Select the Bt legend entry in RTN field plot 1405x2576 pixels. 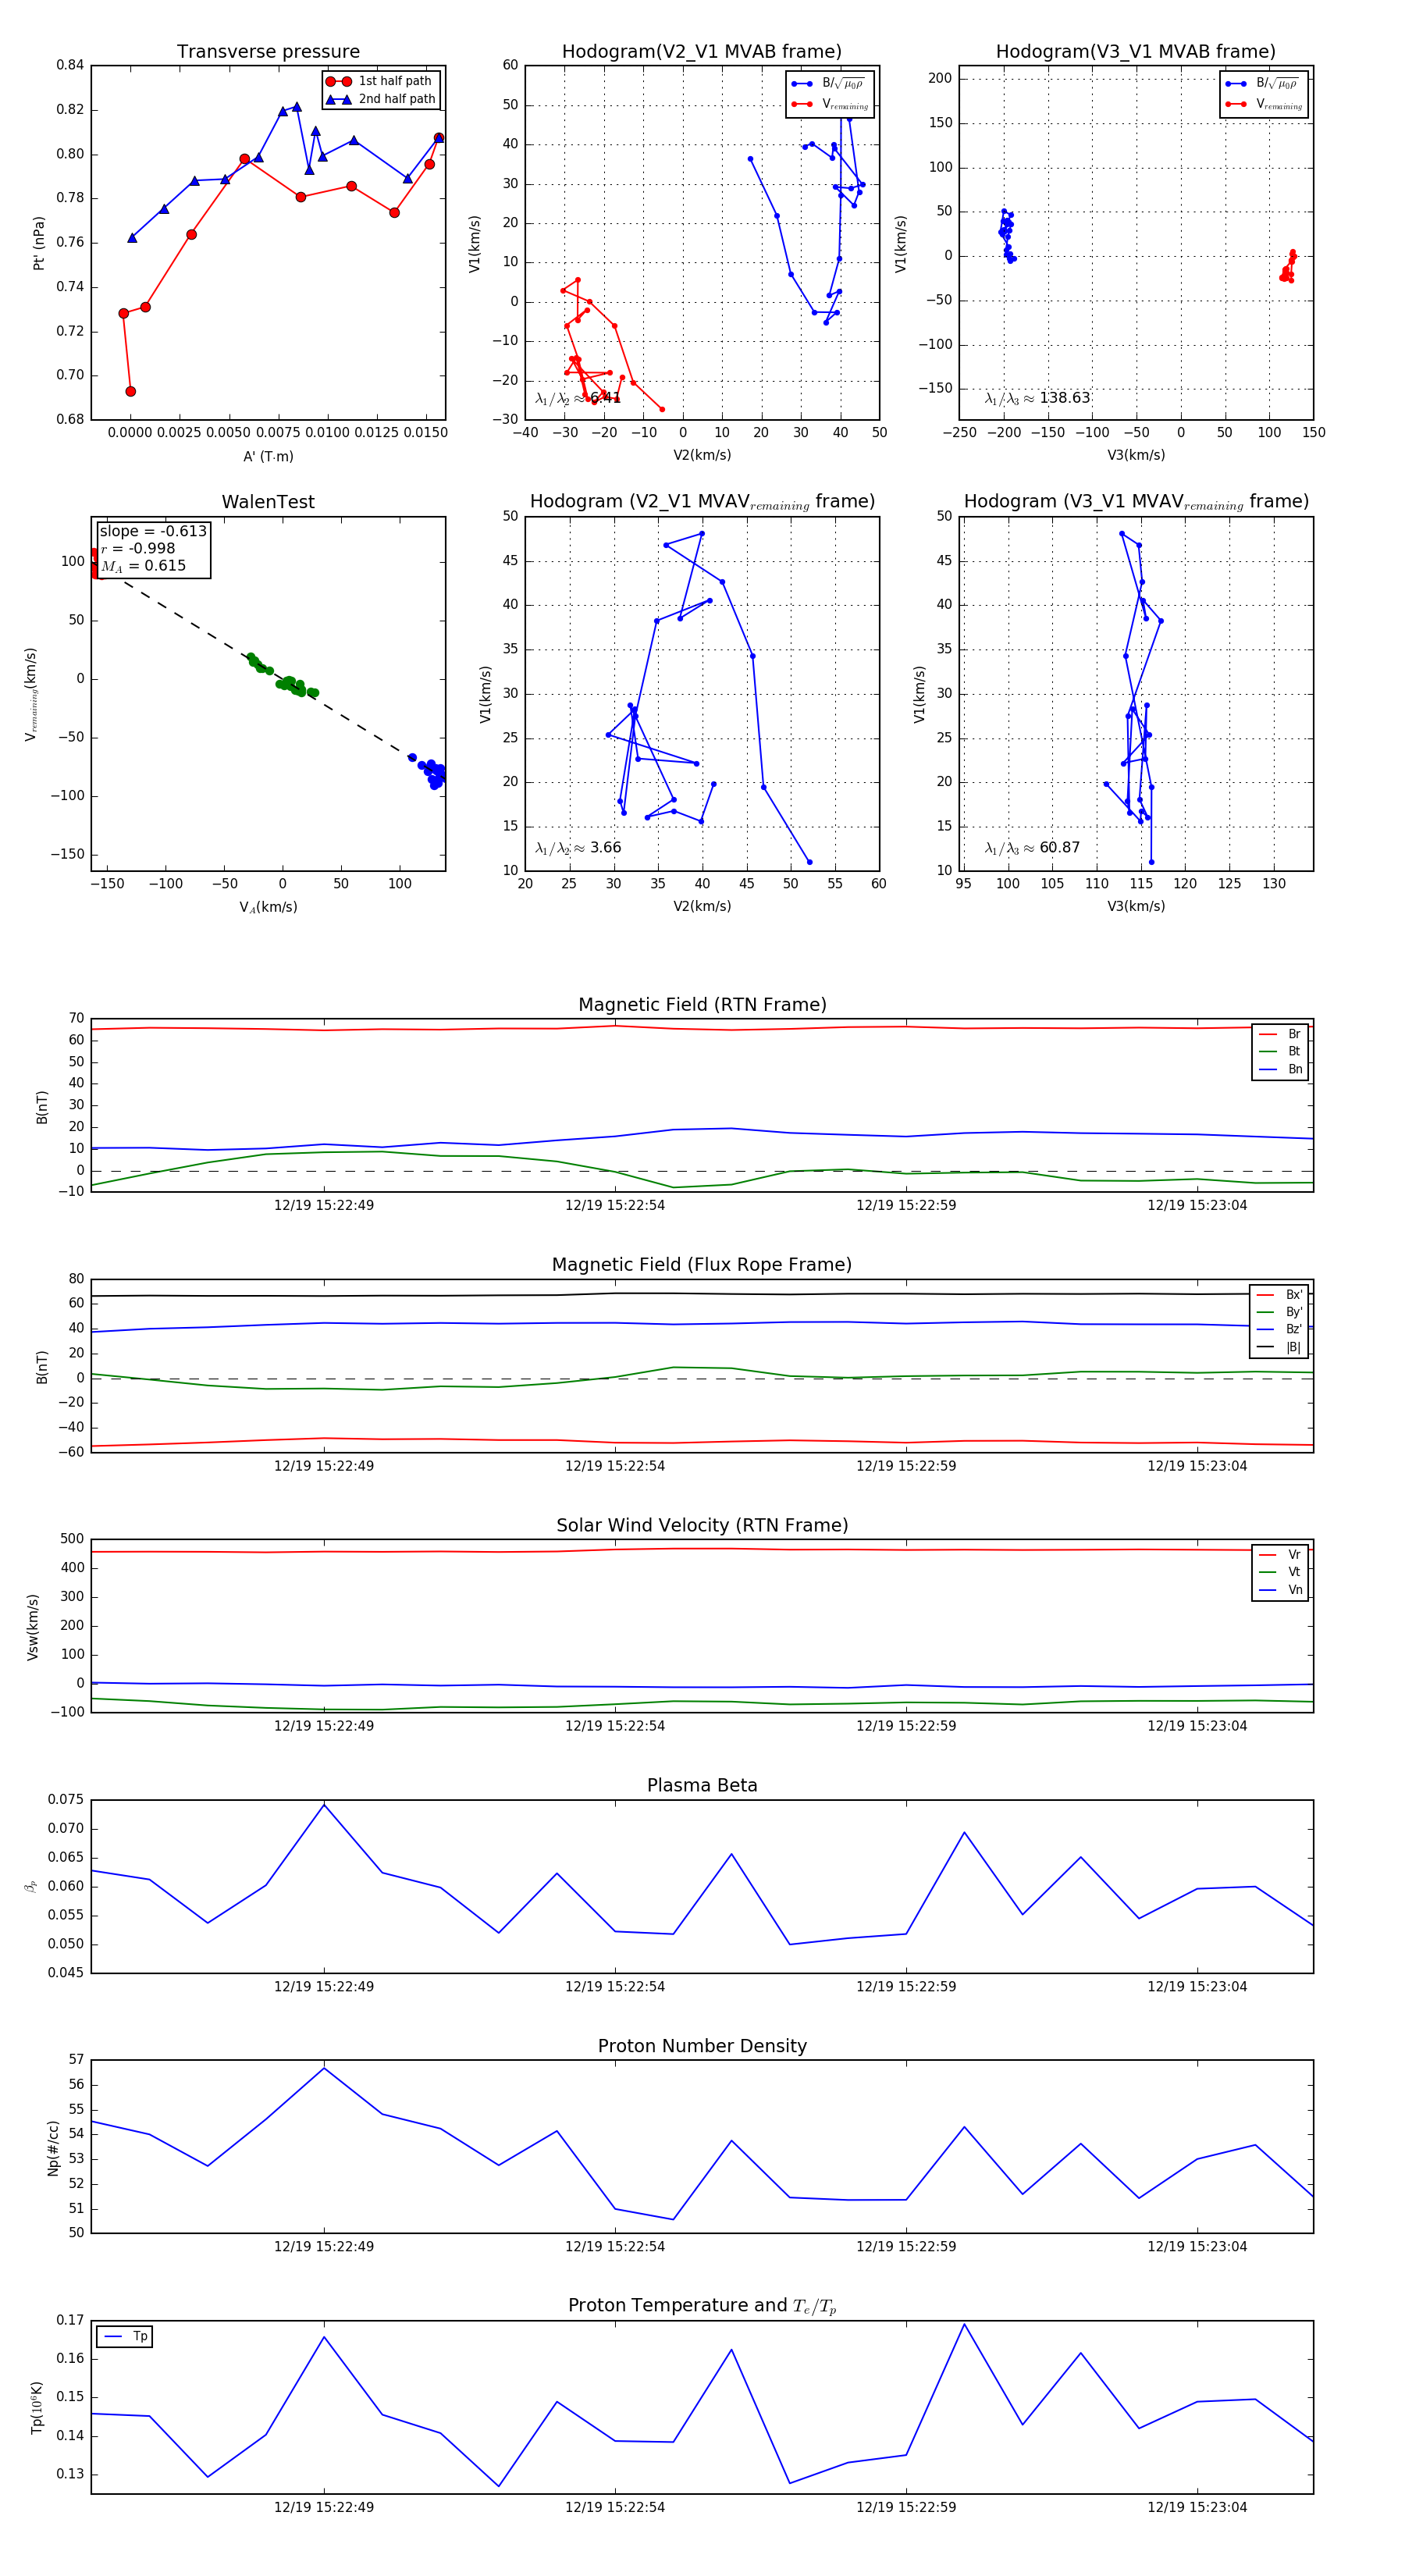click(x=1282, y=1051)
